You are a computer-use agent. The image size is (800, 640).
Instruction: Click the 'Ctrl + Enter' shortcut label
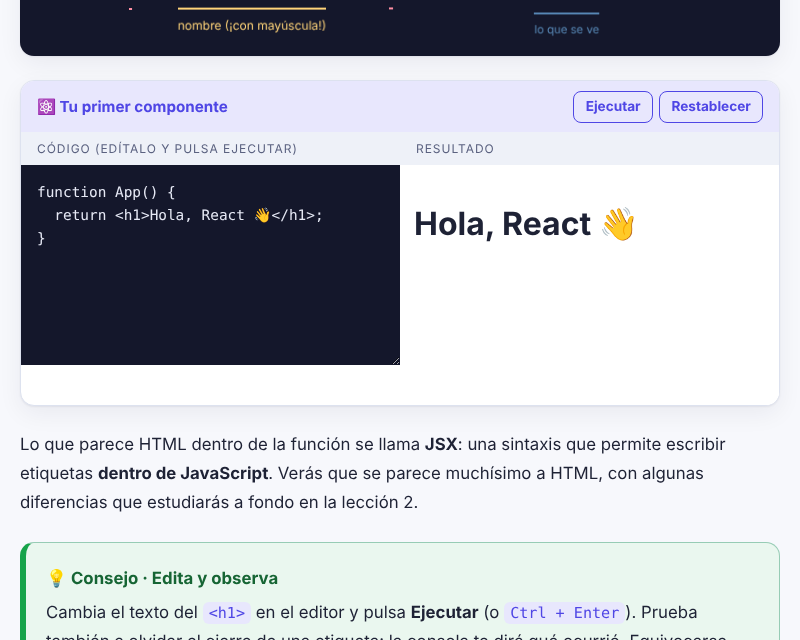(564, 612)
